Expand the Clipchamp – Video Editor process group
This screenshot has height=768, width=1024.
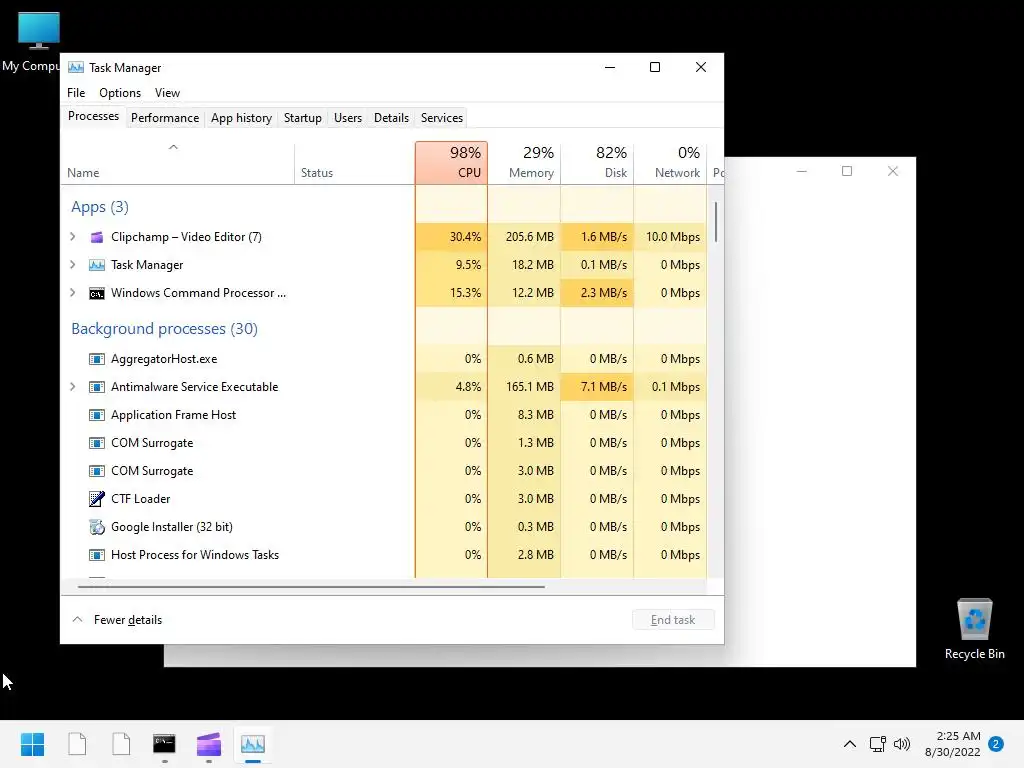click(x=72, y=237)
